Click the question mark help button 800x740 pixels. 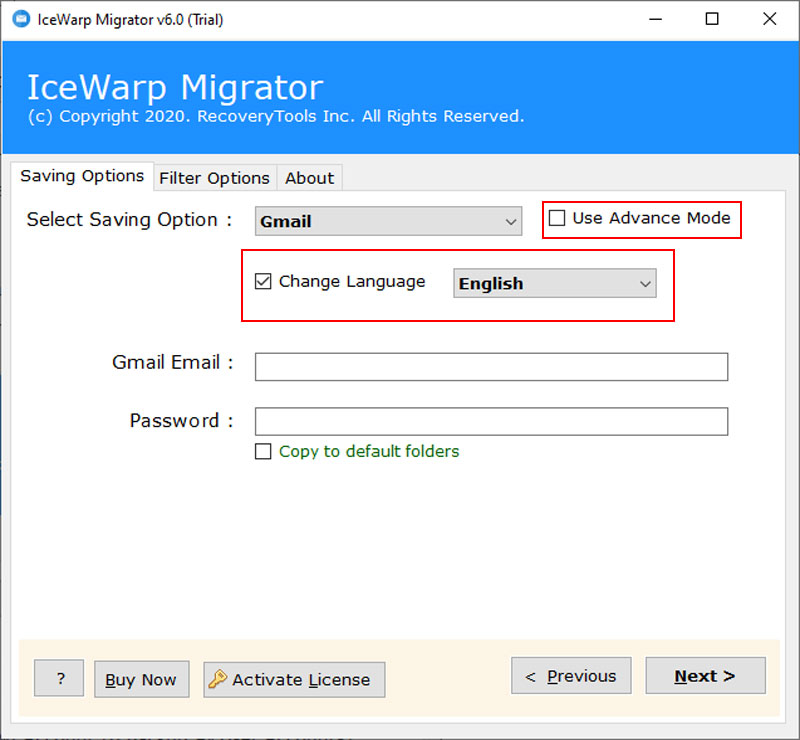(x=59, y=678)
